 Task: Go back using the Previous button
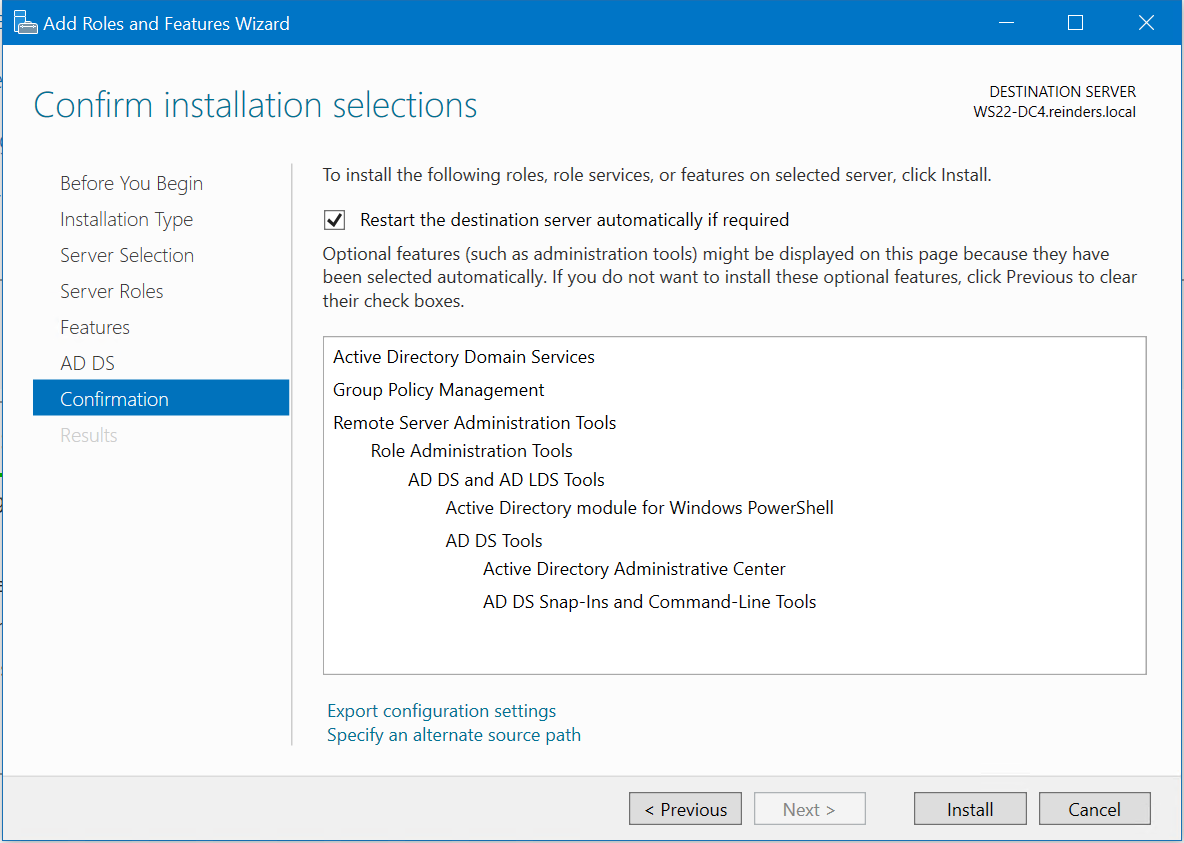coord(685,808)
